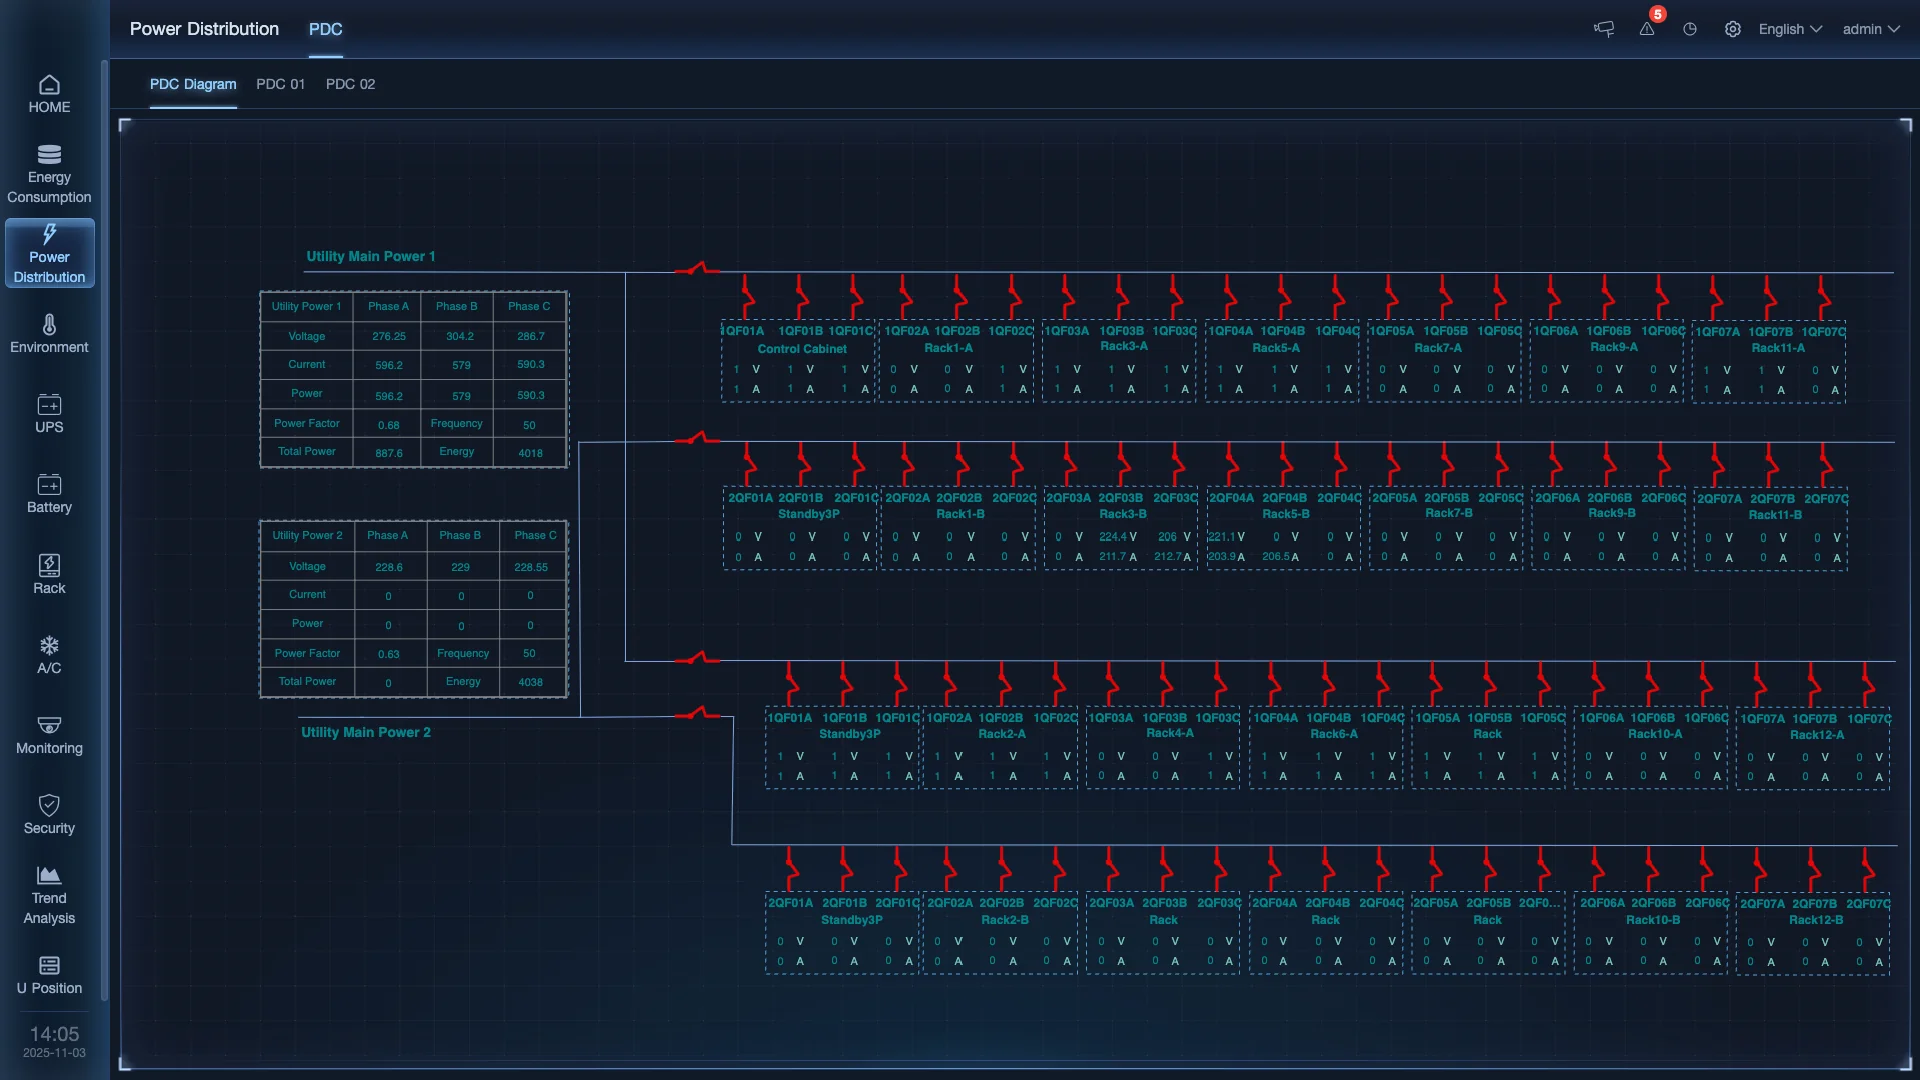Image resolution: width=1920 pixels, height=1080 pixels.
Task: Click the Rack1-A breaker group label
Action: coord(948,348)
